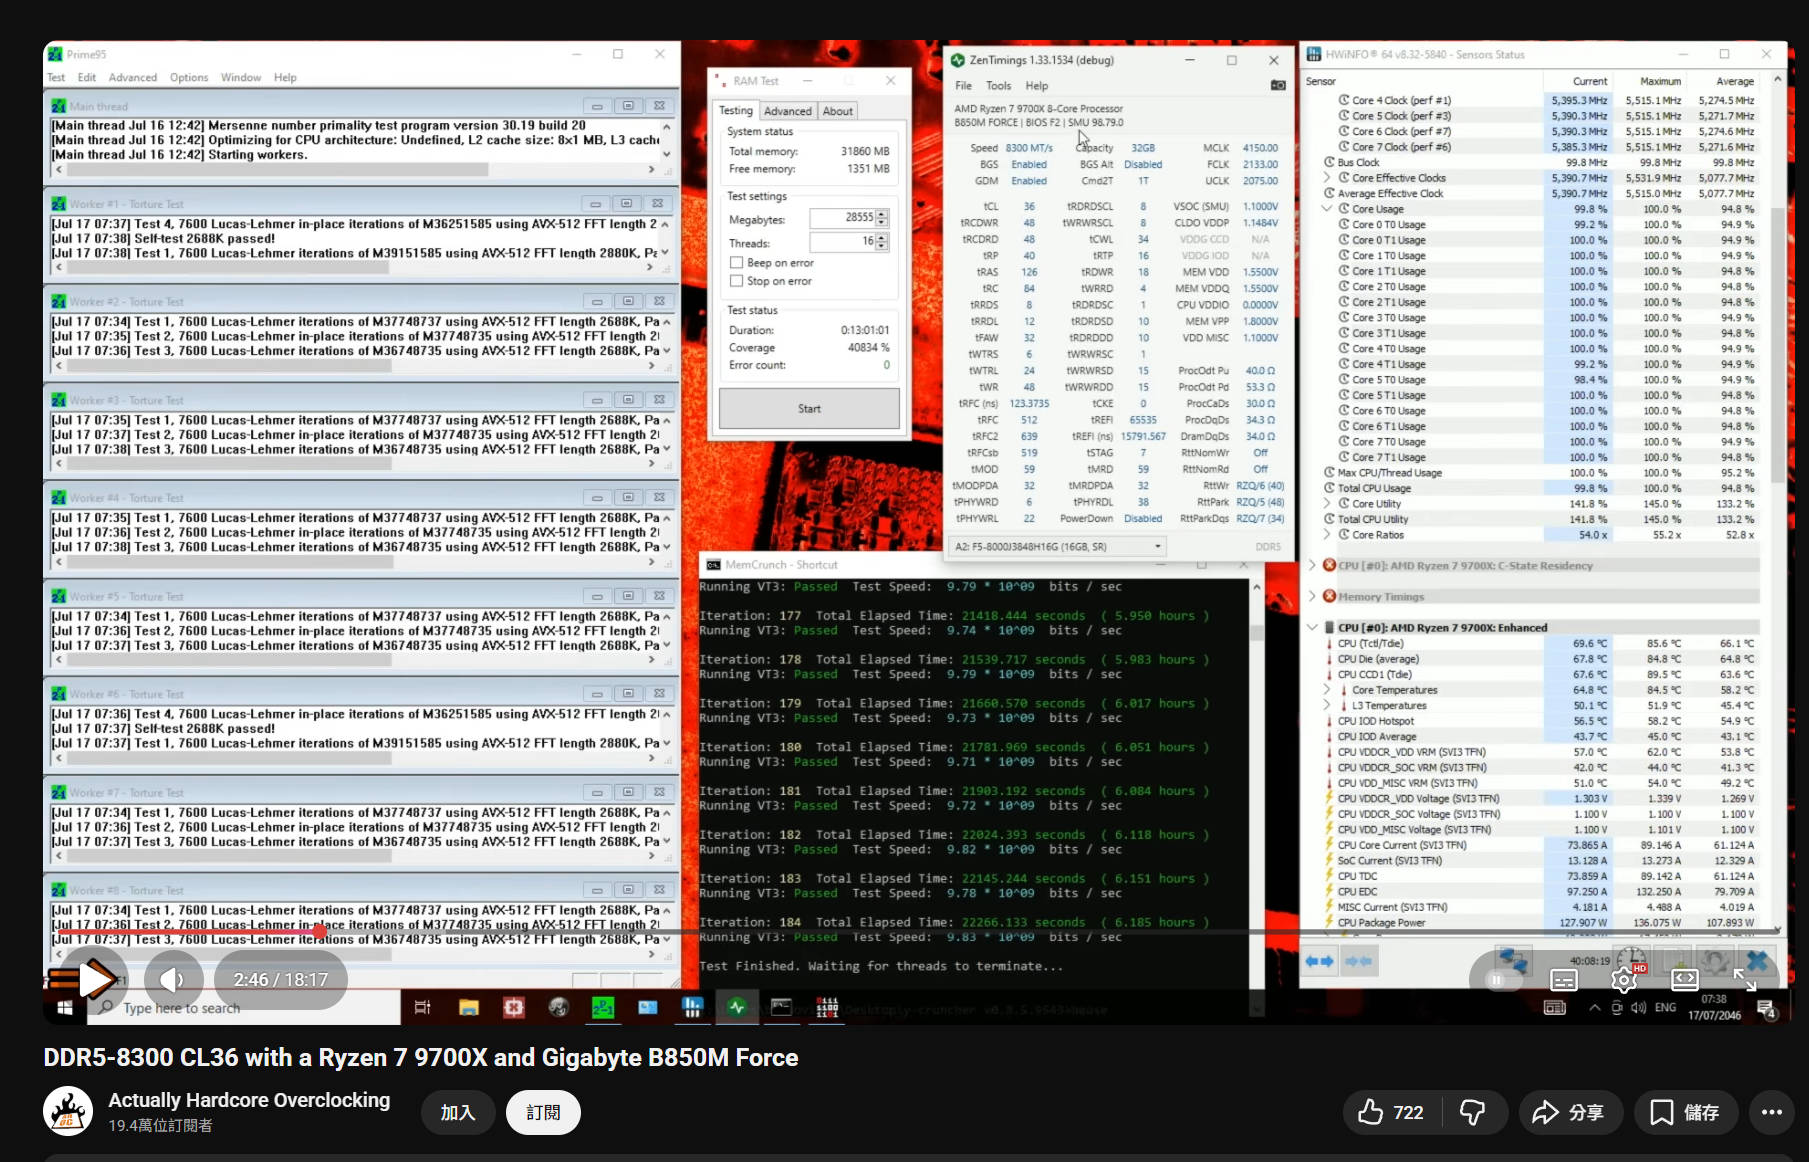Click the 分享 share button
The height and width of the screenshot is (1162, 1809).
tap(1567, 1112)
